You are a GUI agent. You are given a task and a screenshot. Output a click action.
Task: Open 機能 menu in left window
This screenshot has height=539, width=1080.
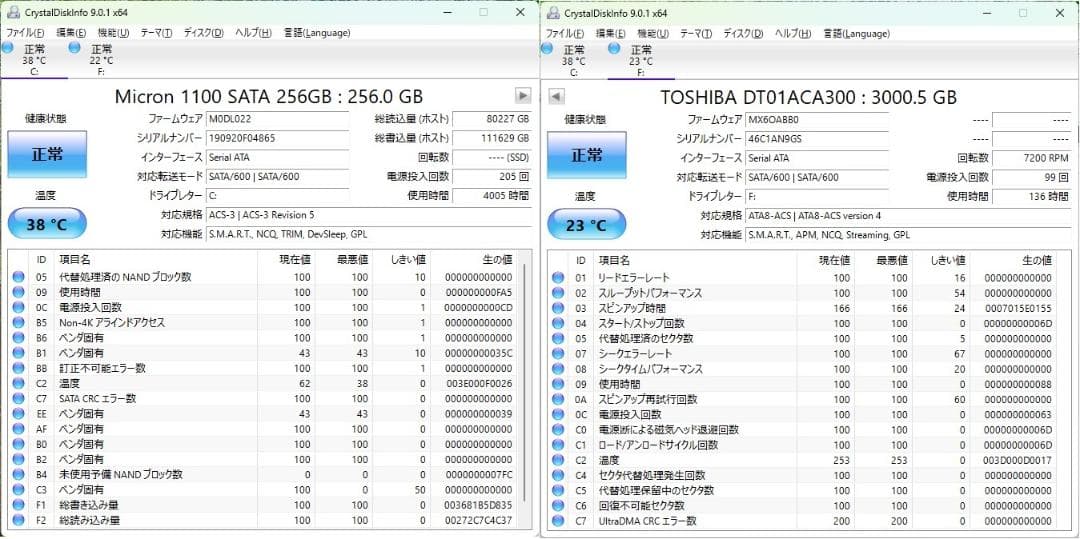[x=113, y=33]
